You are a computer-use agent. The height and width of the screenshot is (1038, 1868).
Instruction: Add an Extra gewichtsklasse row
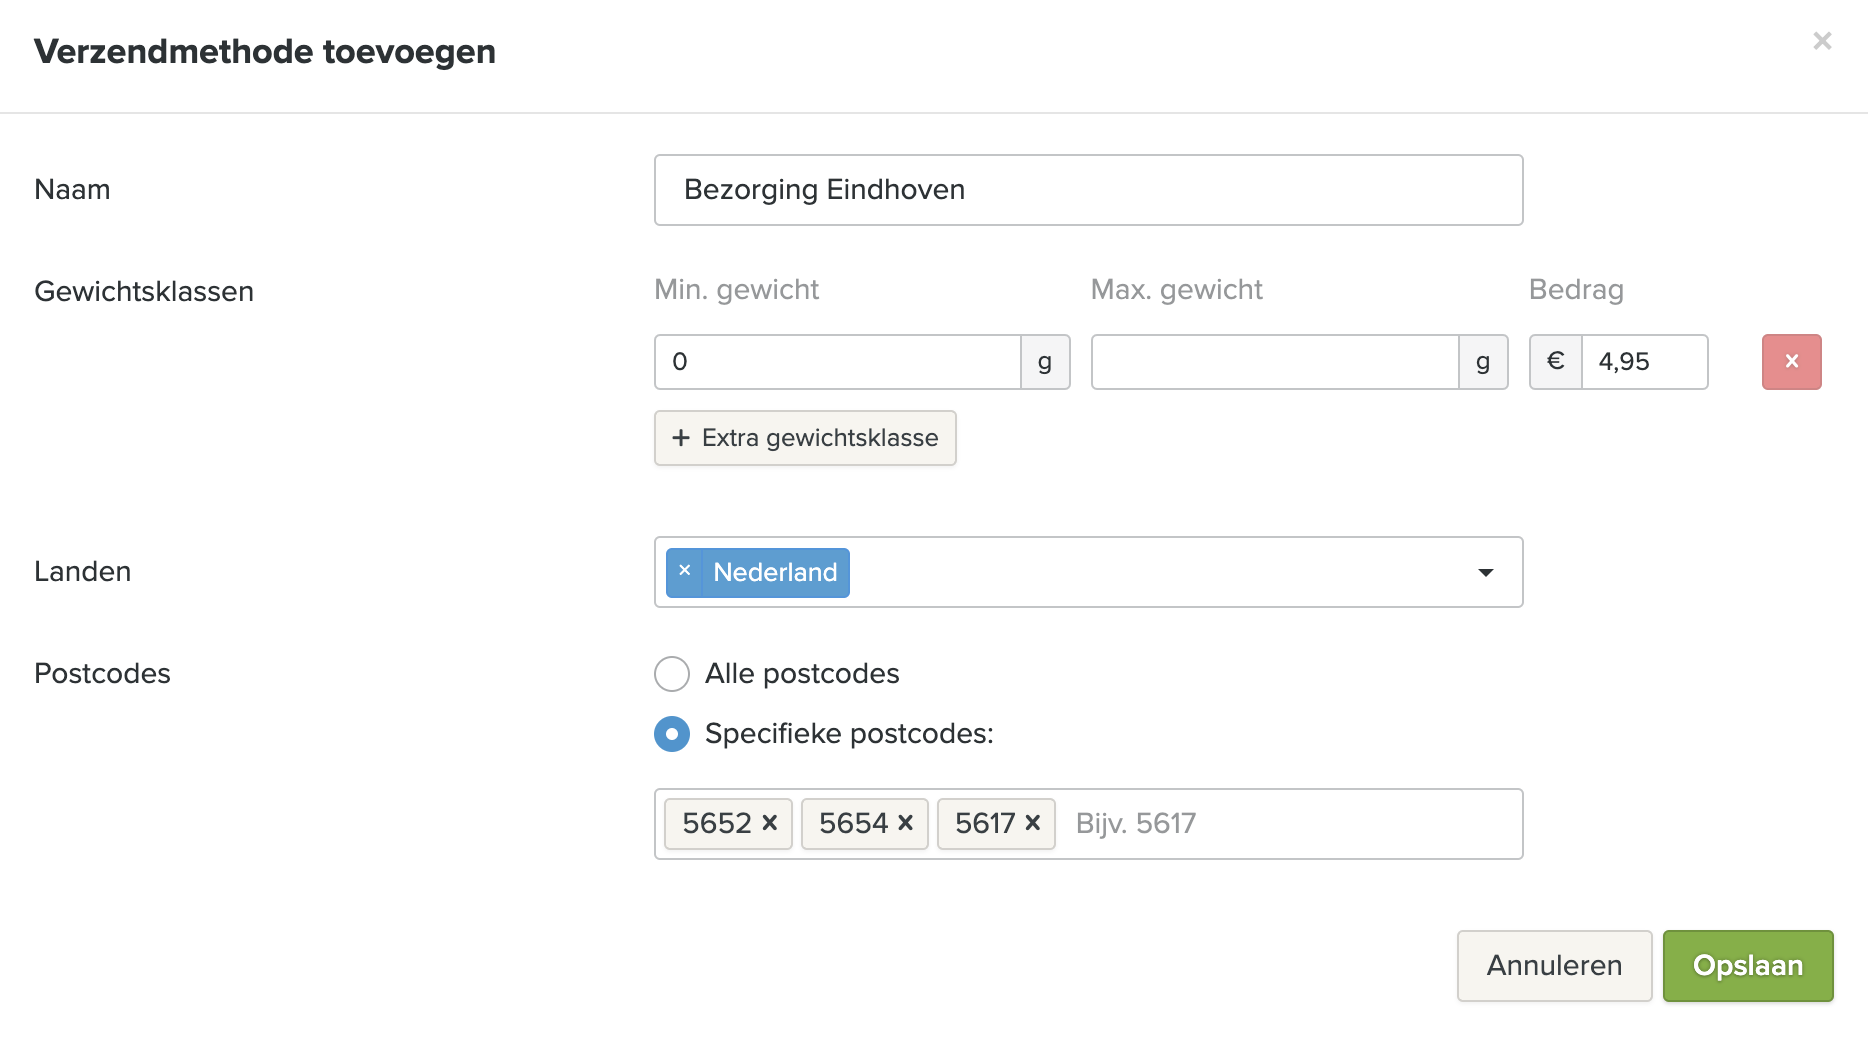(805, 438)
